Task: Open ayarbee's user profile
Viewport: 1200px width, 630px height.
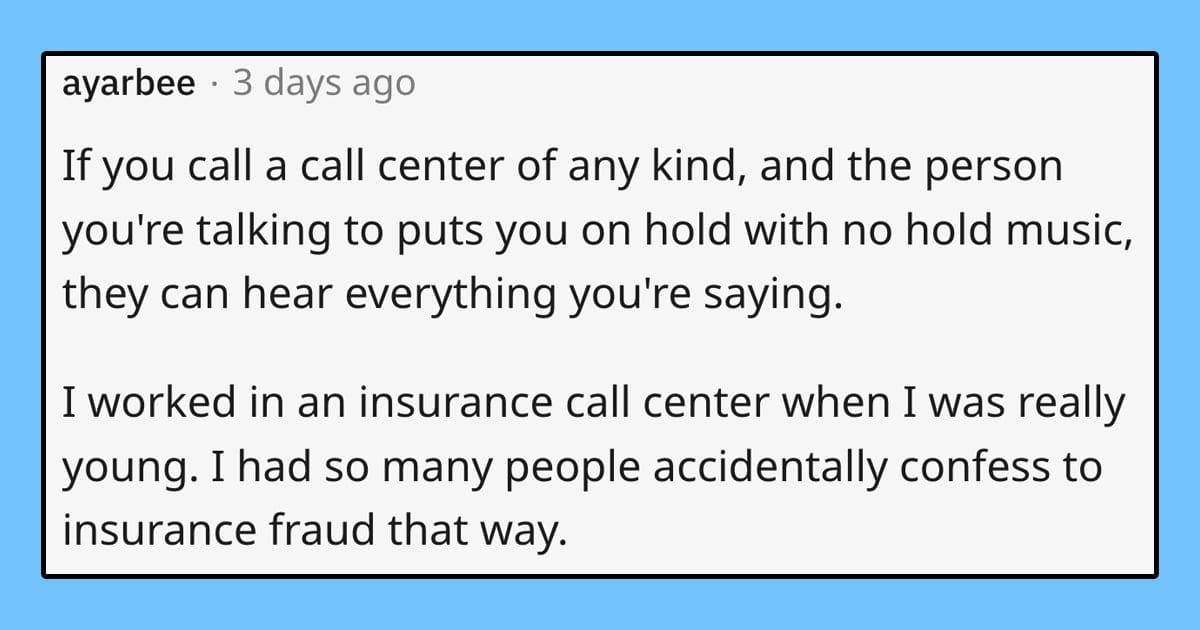Action: click(128, 86)
